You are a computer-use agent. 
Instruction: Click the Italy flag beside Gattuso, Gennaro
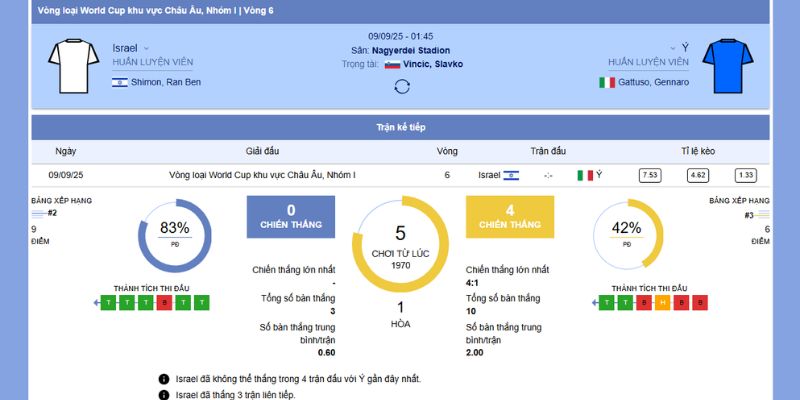click(x=606, y=82)
